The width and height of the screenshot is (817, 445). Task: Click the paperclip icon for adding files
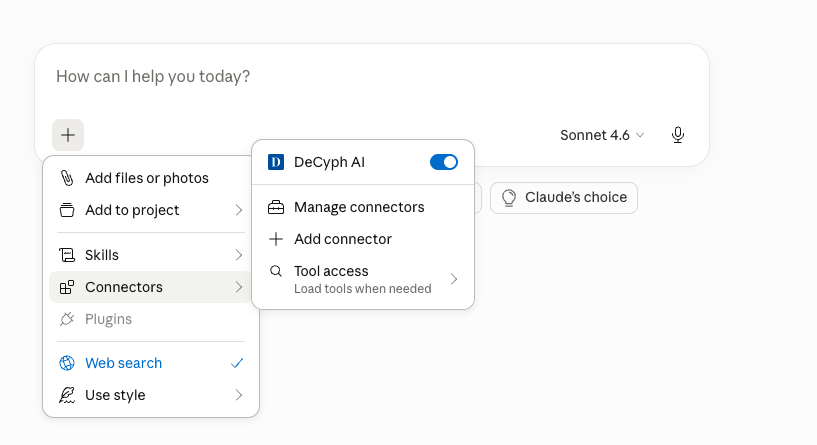click(67, 178)
